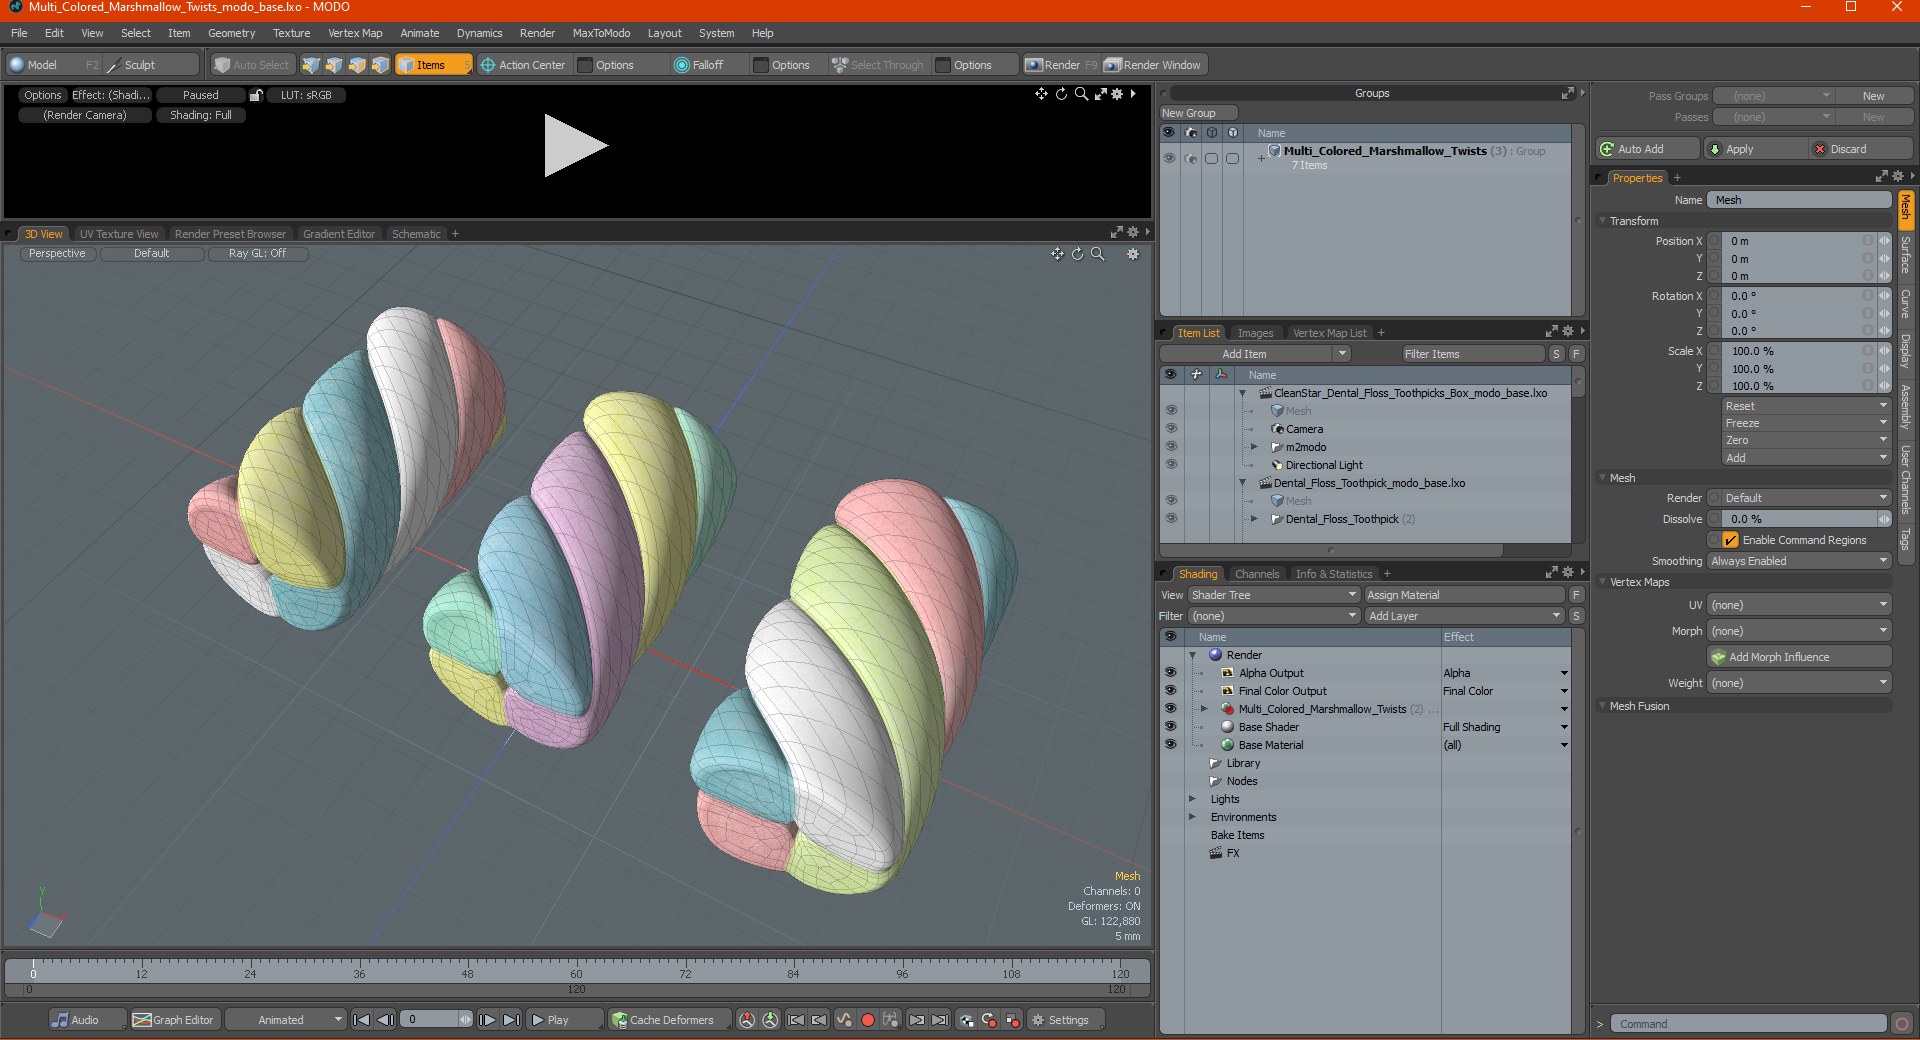Viewport: 1920px width, 1040px height.
Task: Click frame 60 on timeline ruler
Action: 576,973
